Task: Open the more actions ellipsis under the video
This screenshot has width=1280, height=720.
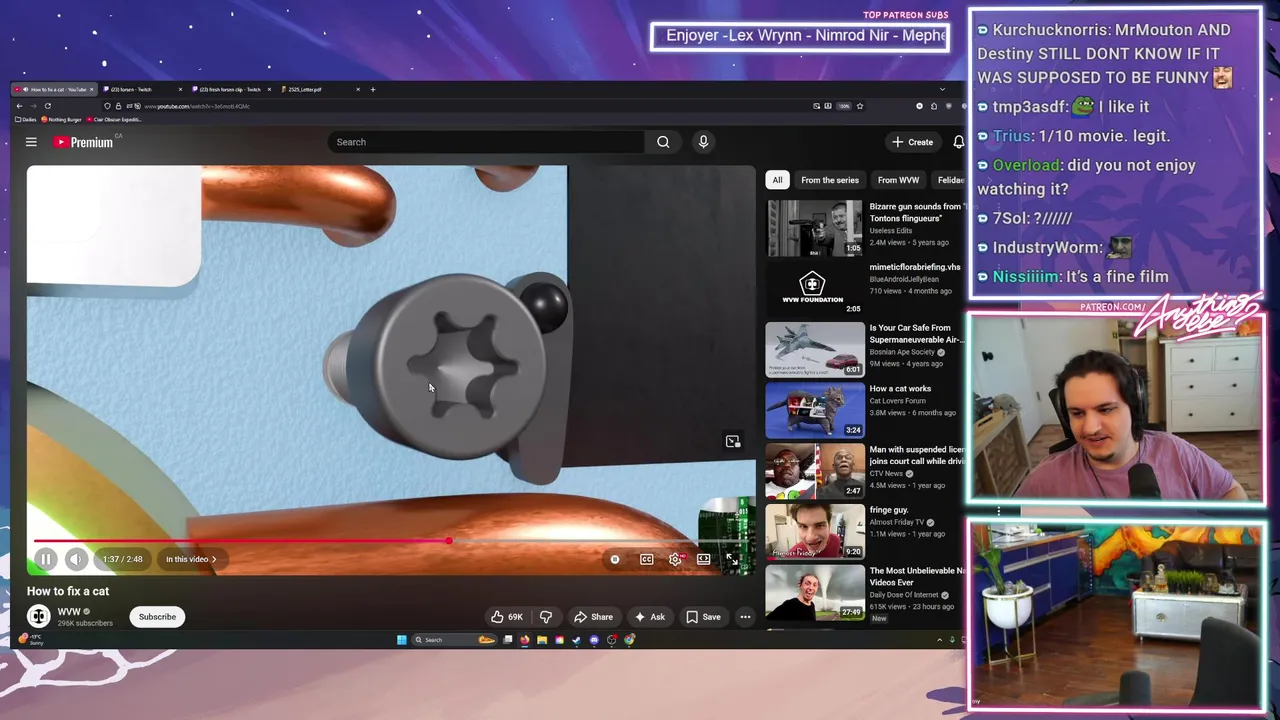Action: coord(745,617)
